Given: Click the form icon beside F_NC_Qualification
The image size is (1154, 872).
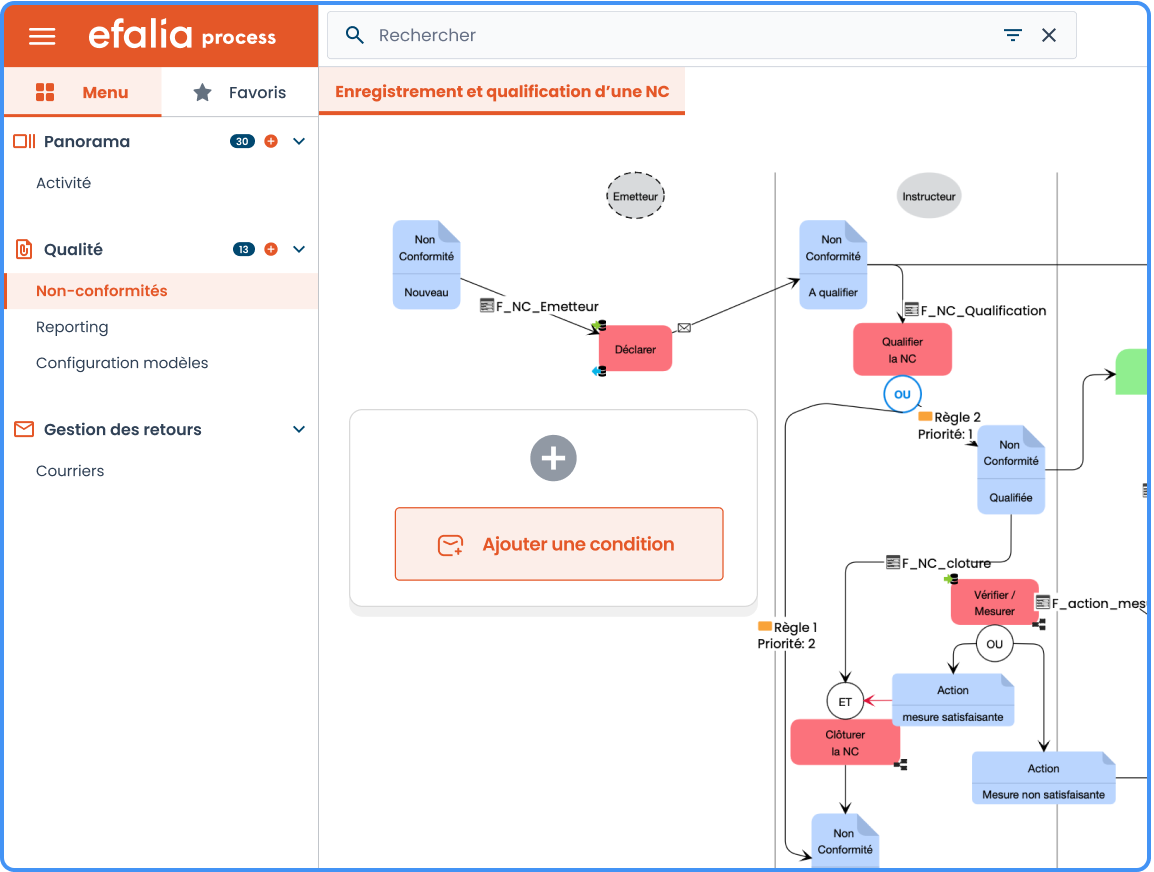Looking at the screenshot, I should point(911,309).
